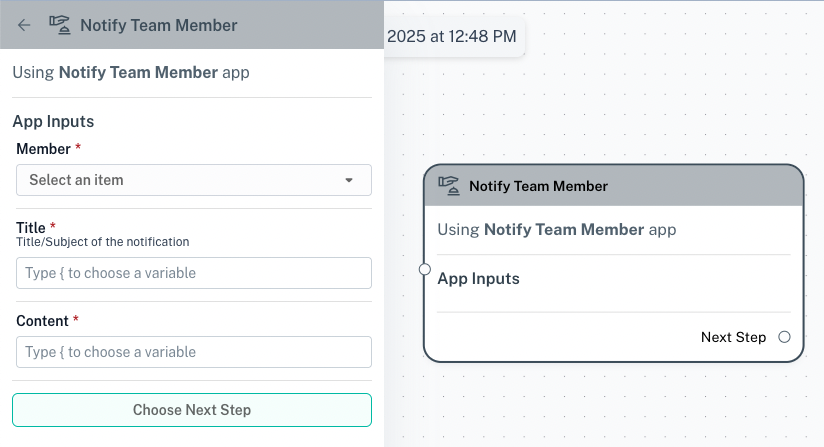
Task: Click the App Inputs section inside the canvas node
Action: [x=478, y=279]
